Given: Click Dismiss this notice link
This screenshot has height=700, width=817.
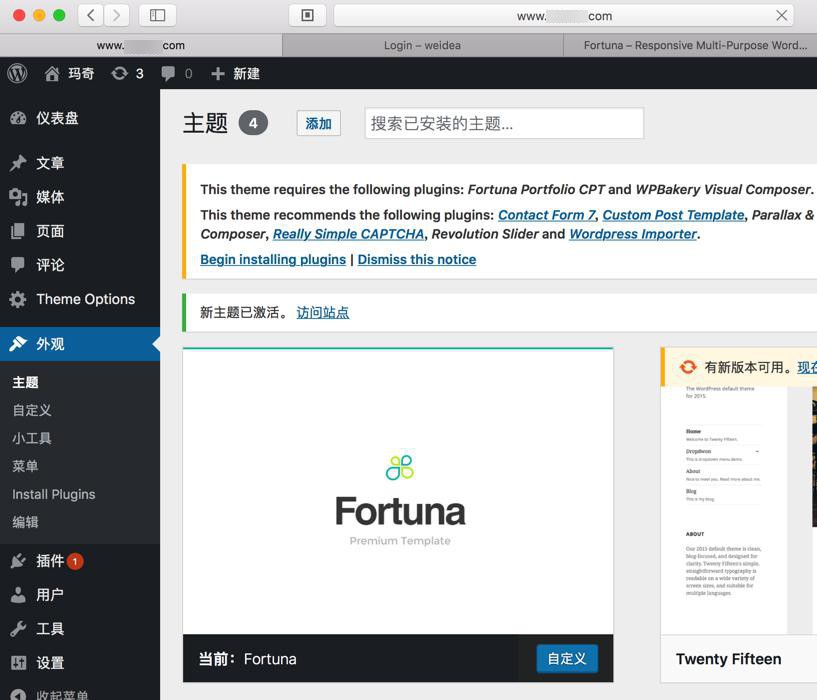Looking at the screenshot, I should (x=417, y=260).
